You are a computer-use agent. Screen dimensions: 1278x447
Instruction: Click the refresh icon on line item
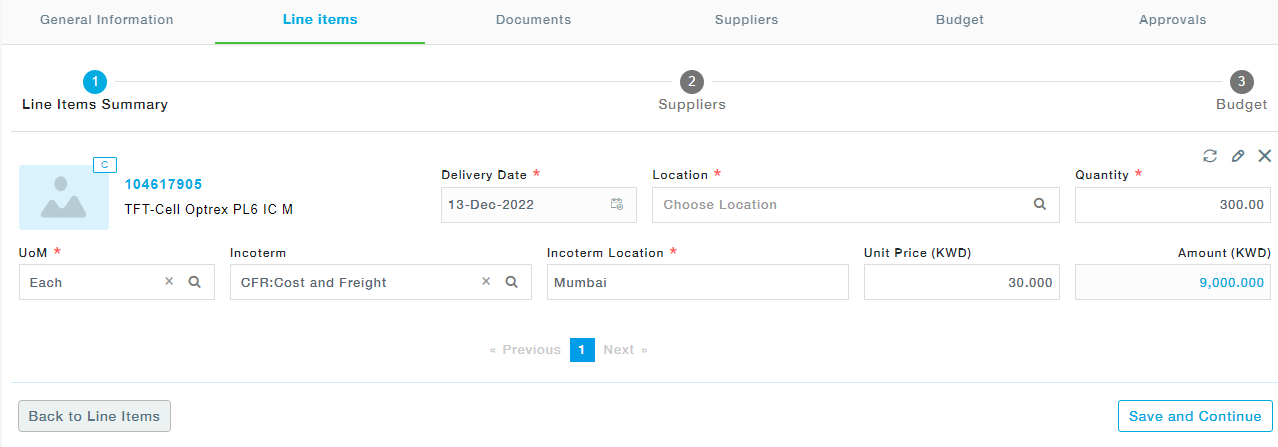pyautogui.click(x=1210, y=156)
